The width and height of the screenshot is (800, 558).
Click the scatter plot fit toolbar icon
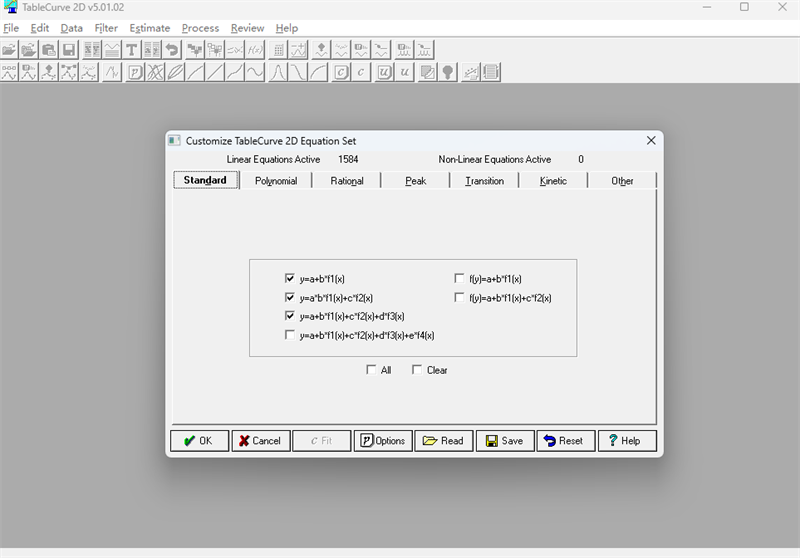point(471,72)
